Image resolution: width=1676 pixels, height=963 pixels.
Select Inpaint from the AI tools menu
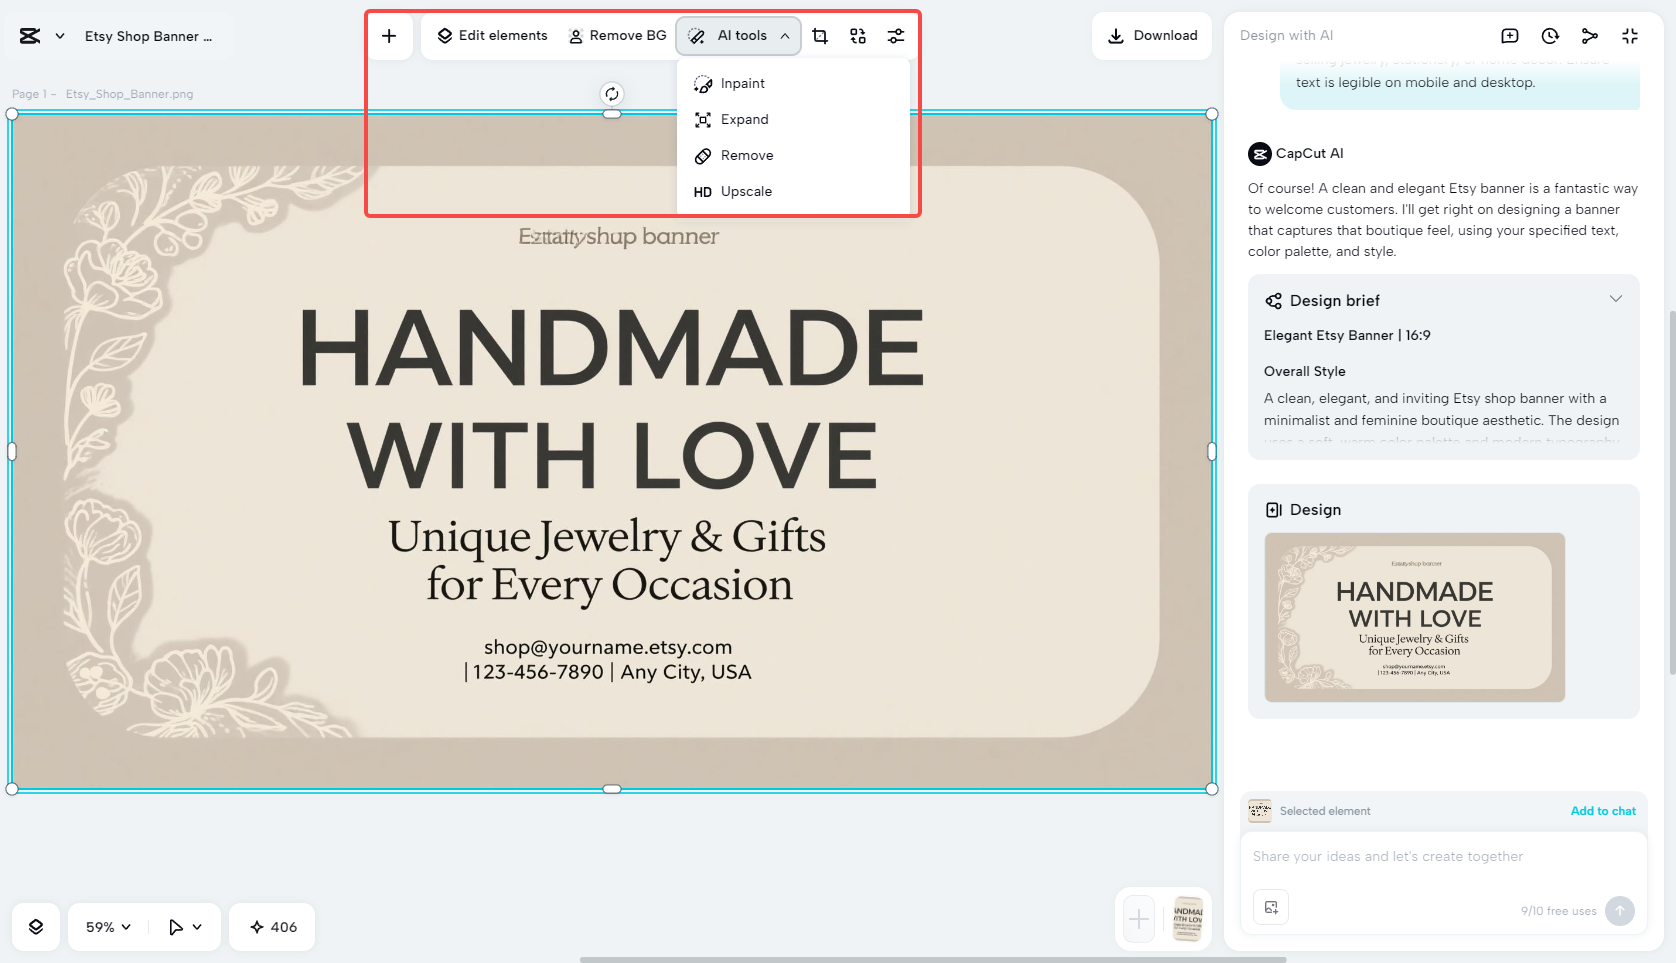point(742,83)
